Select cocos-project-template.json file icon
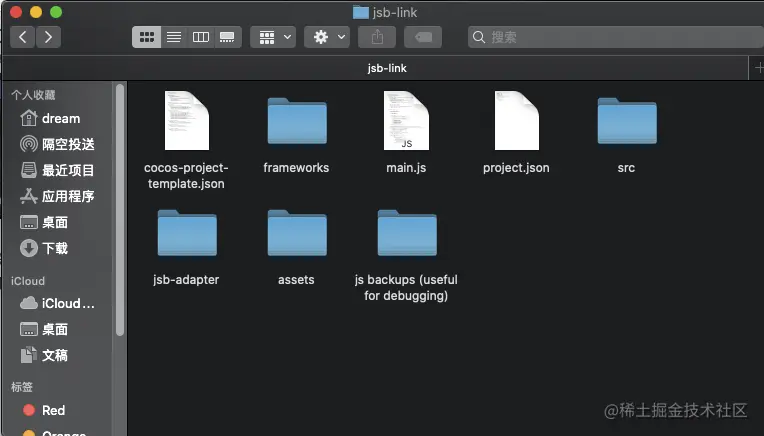The image size is (764, 436). point(187,120)
